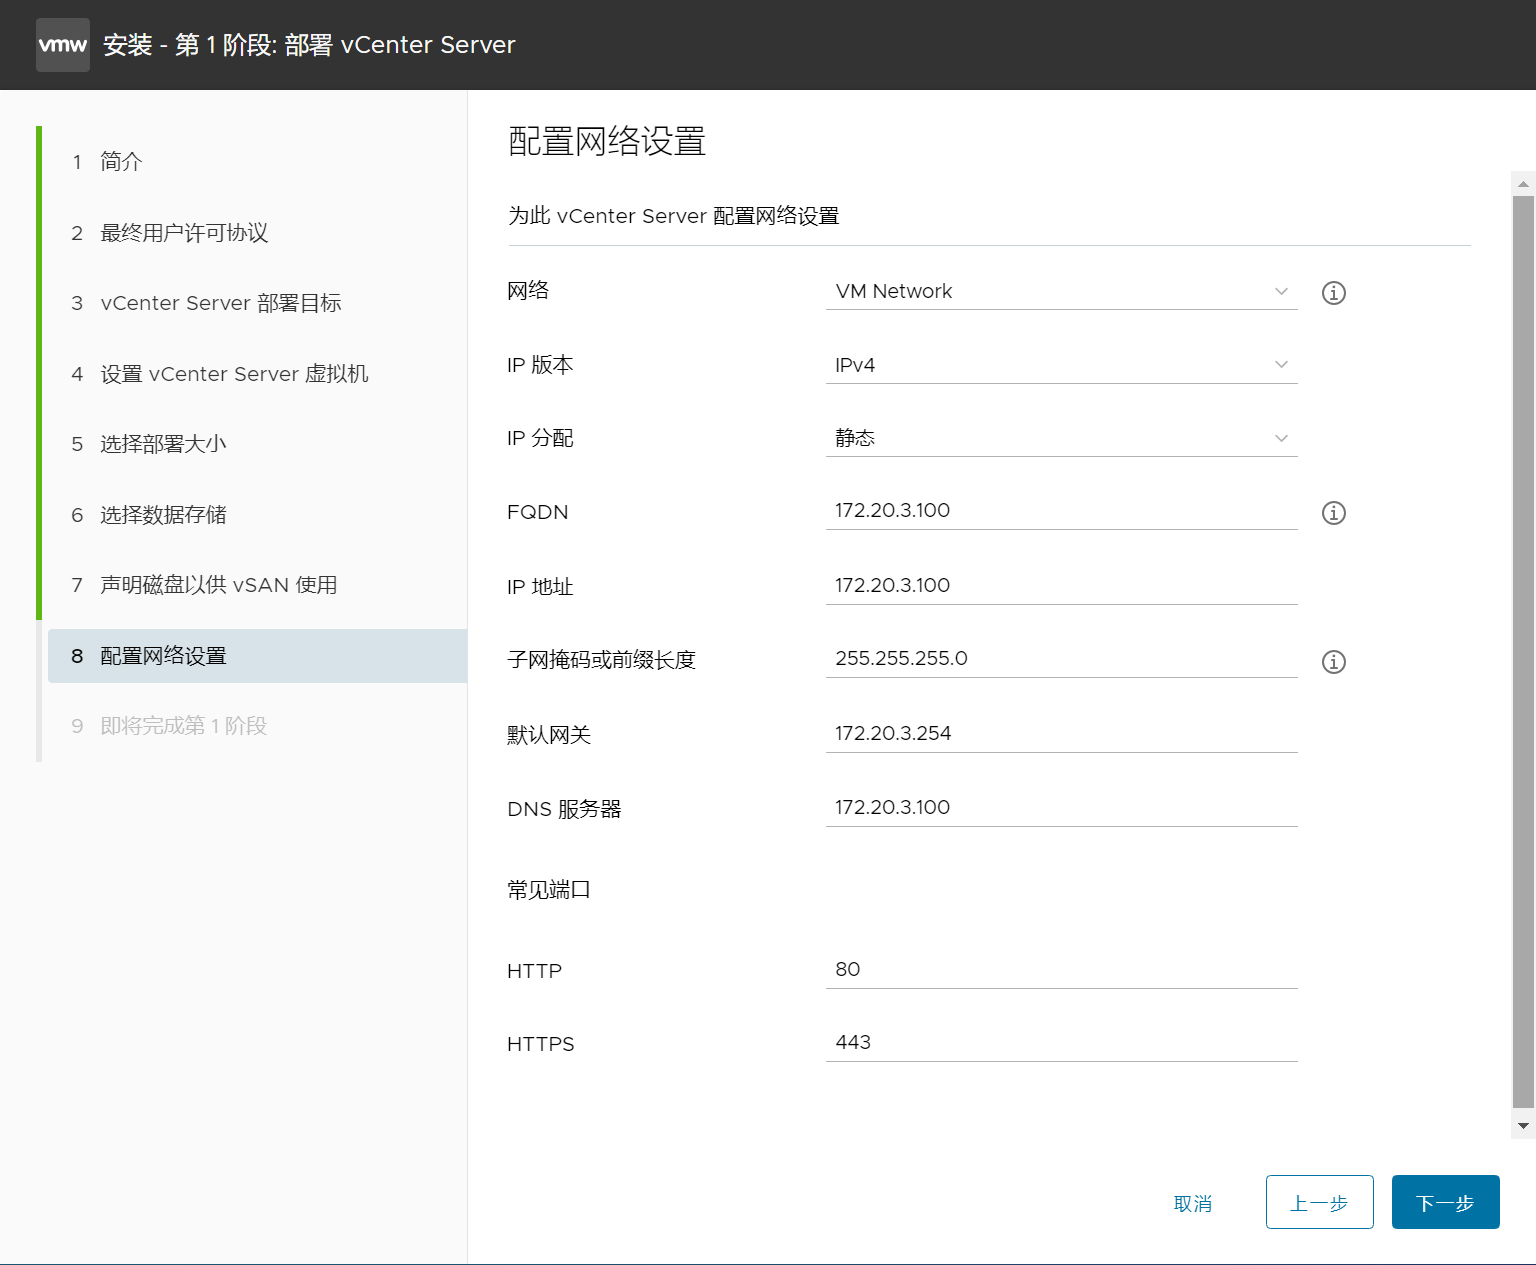Click the DNS 服务器 input field
This screenshot has height=1265, width=1536.
[x=1061, y=808]
